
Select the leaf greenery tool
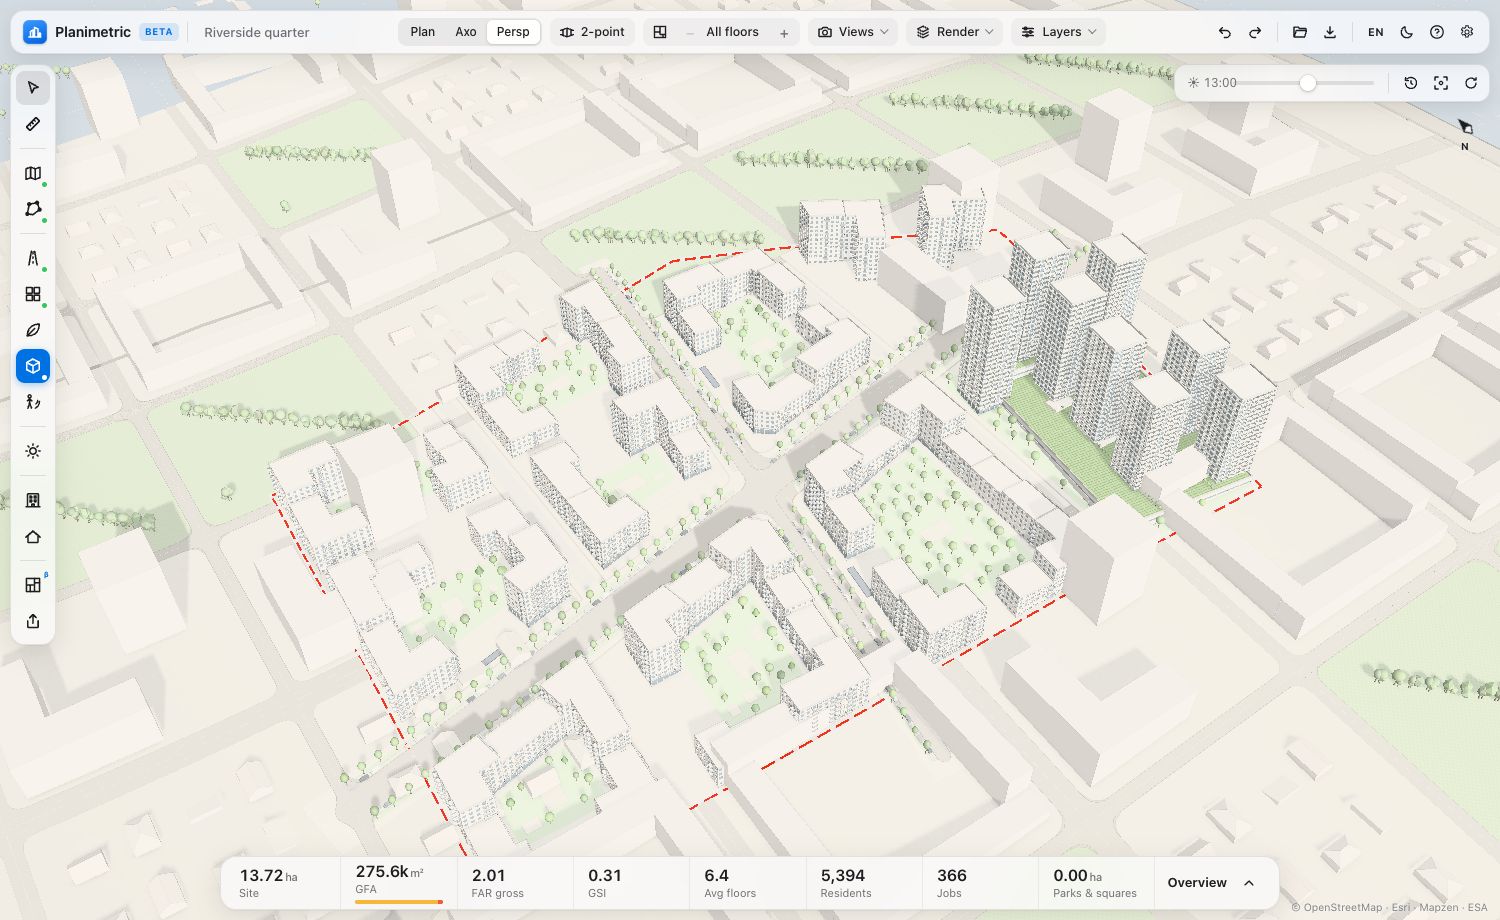(x=33, y=330)
